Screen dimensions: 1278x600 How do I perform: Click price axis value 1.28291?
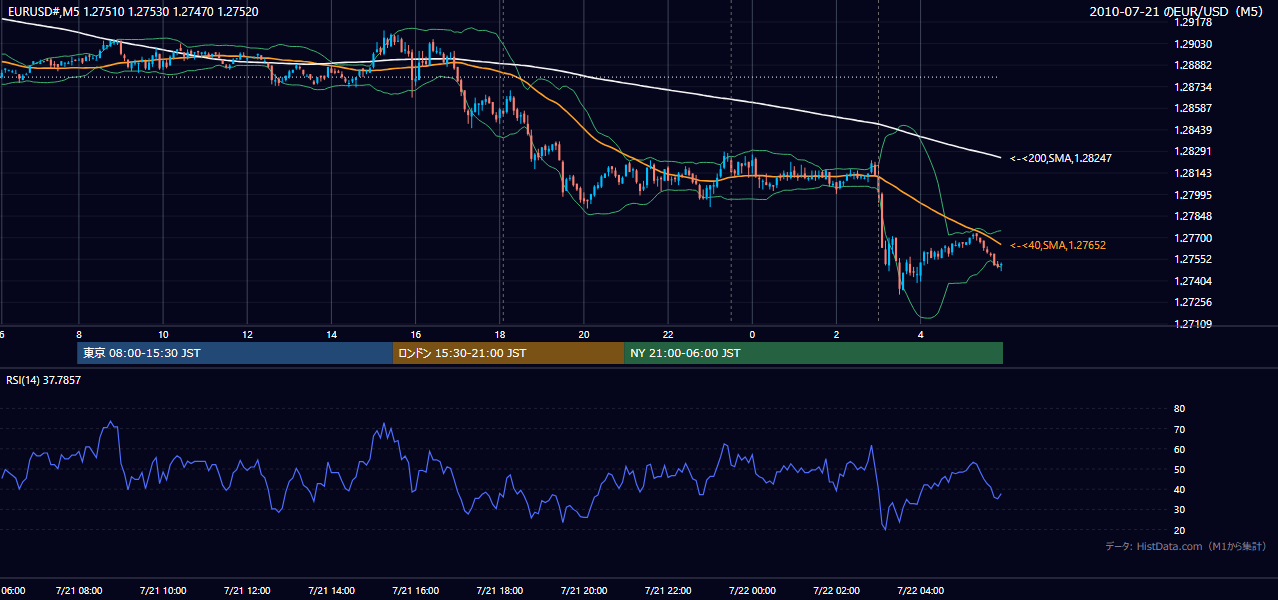click(x=1193, y=152)
